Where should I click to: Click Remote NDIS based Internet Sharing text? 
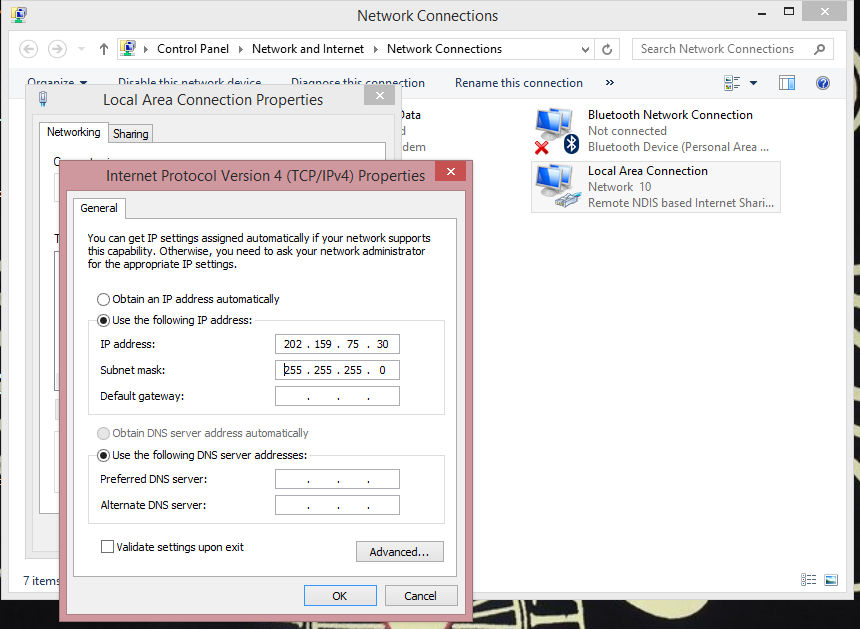click(681, 203)
